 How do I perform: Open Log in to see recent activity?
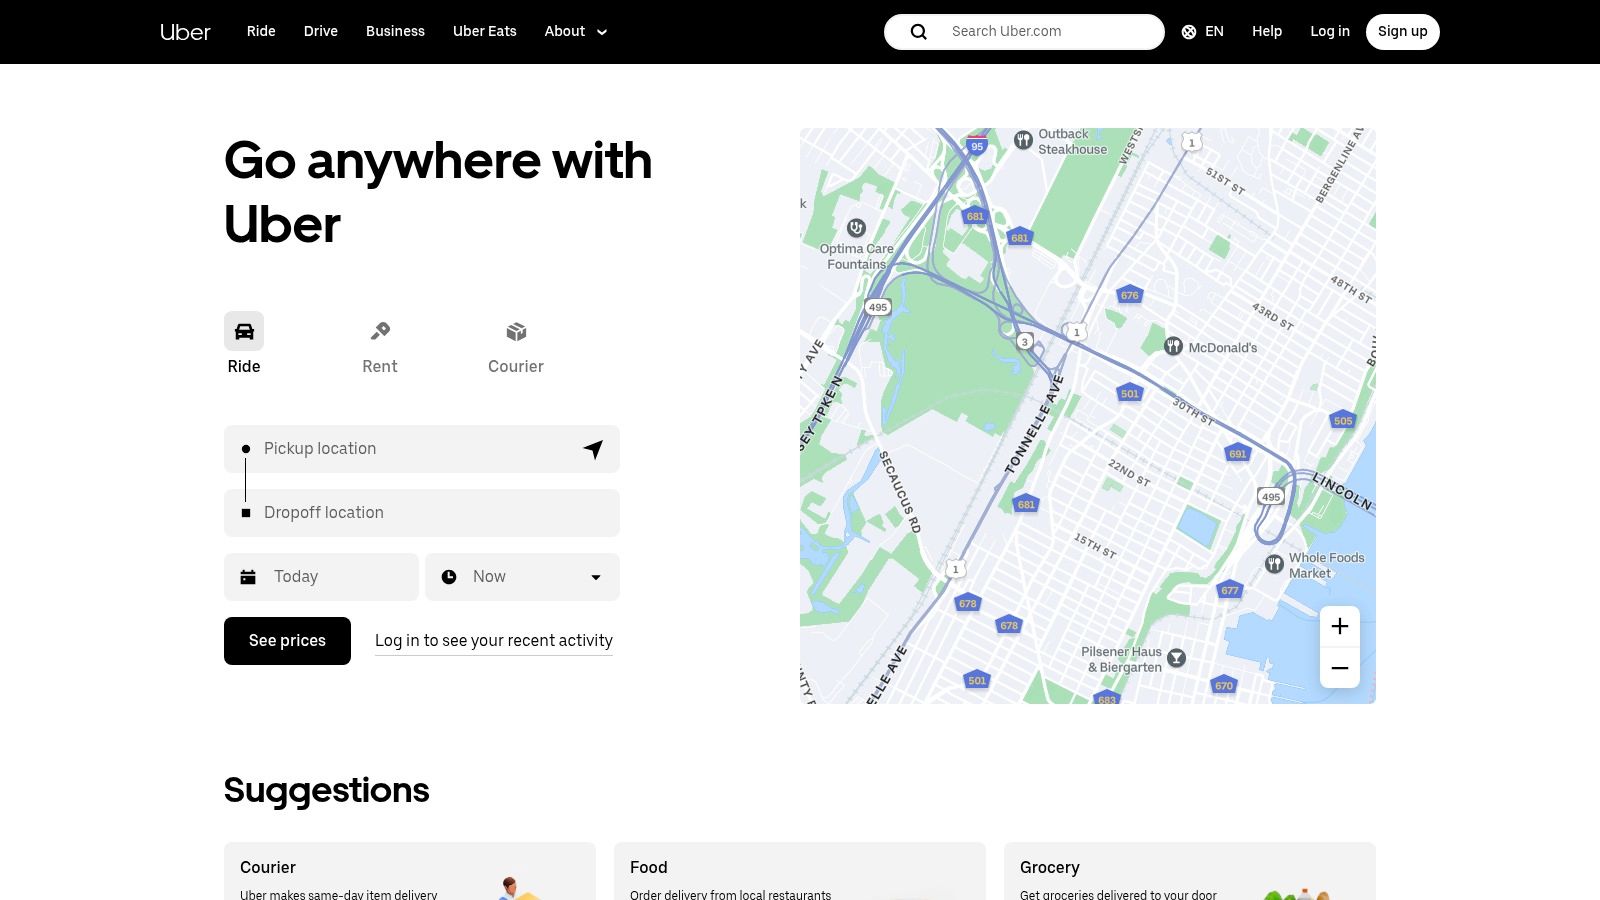tap(493, 640)
